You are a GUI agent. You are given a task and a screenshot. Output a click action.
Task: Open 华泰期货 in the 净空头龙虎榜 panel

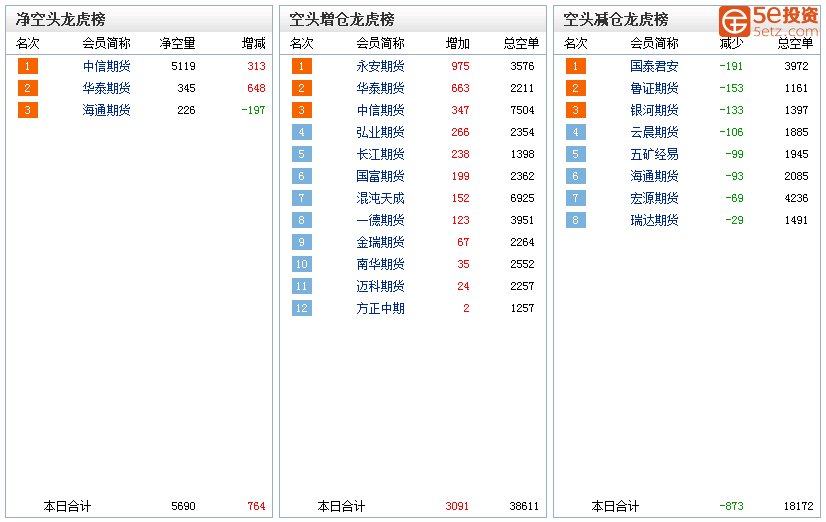pyautogui.click(x=106, y=88)
